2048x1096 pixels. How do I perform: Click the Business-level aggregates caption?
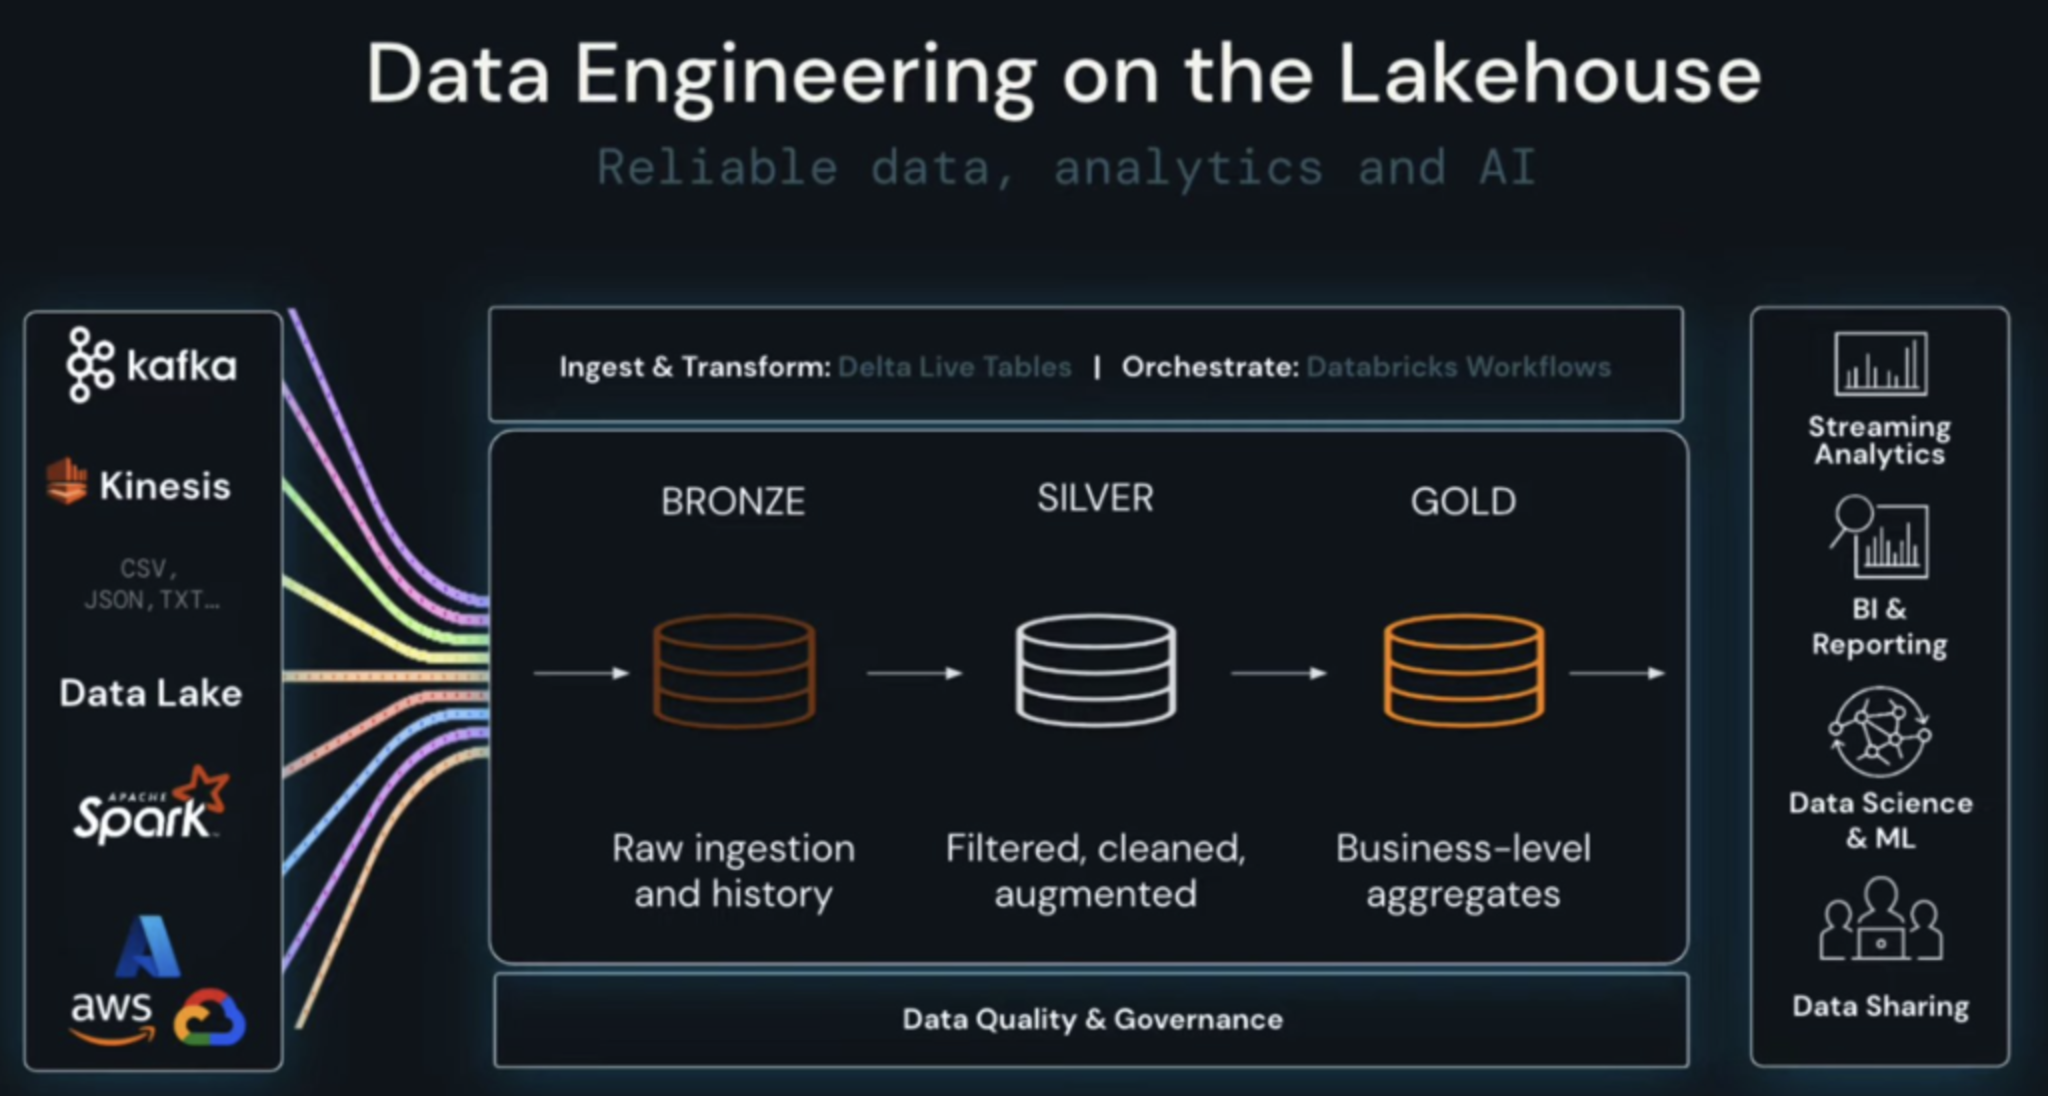1463,871
